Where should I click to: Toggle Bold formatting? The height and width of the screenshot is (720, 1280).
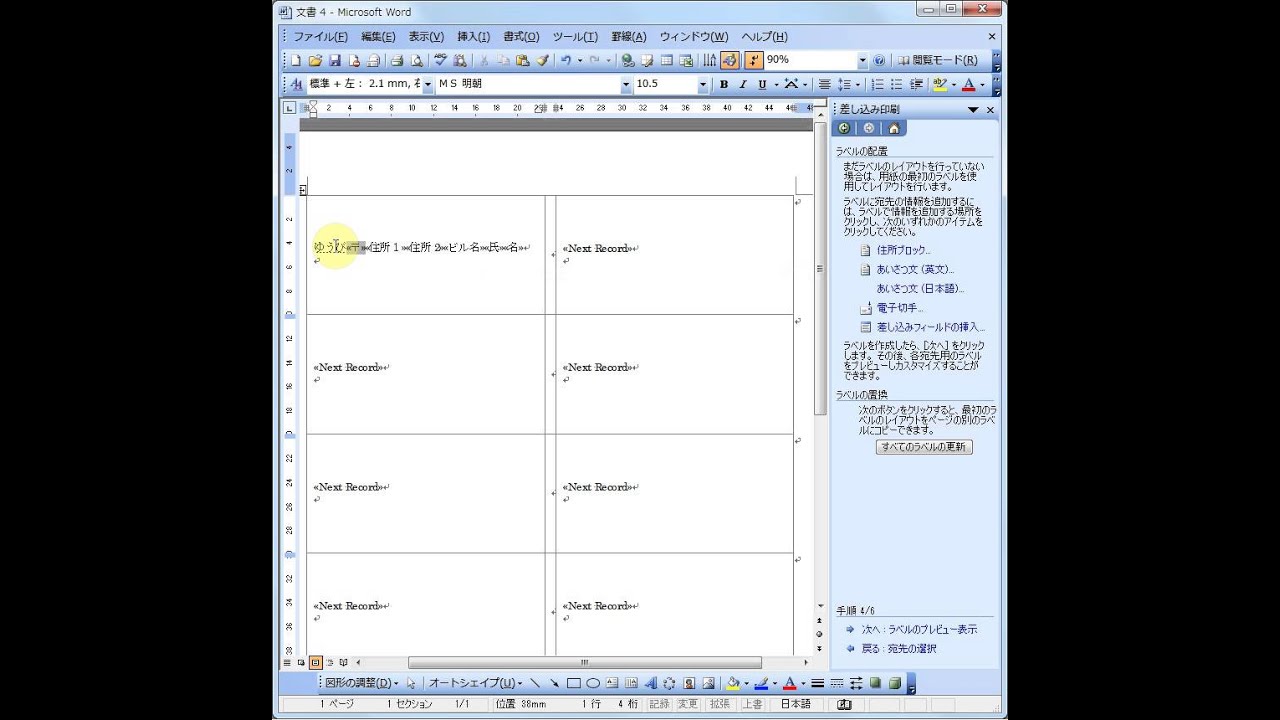click(x=724, y=85)
